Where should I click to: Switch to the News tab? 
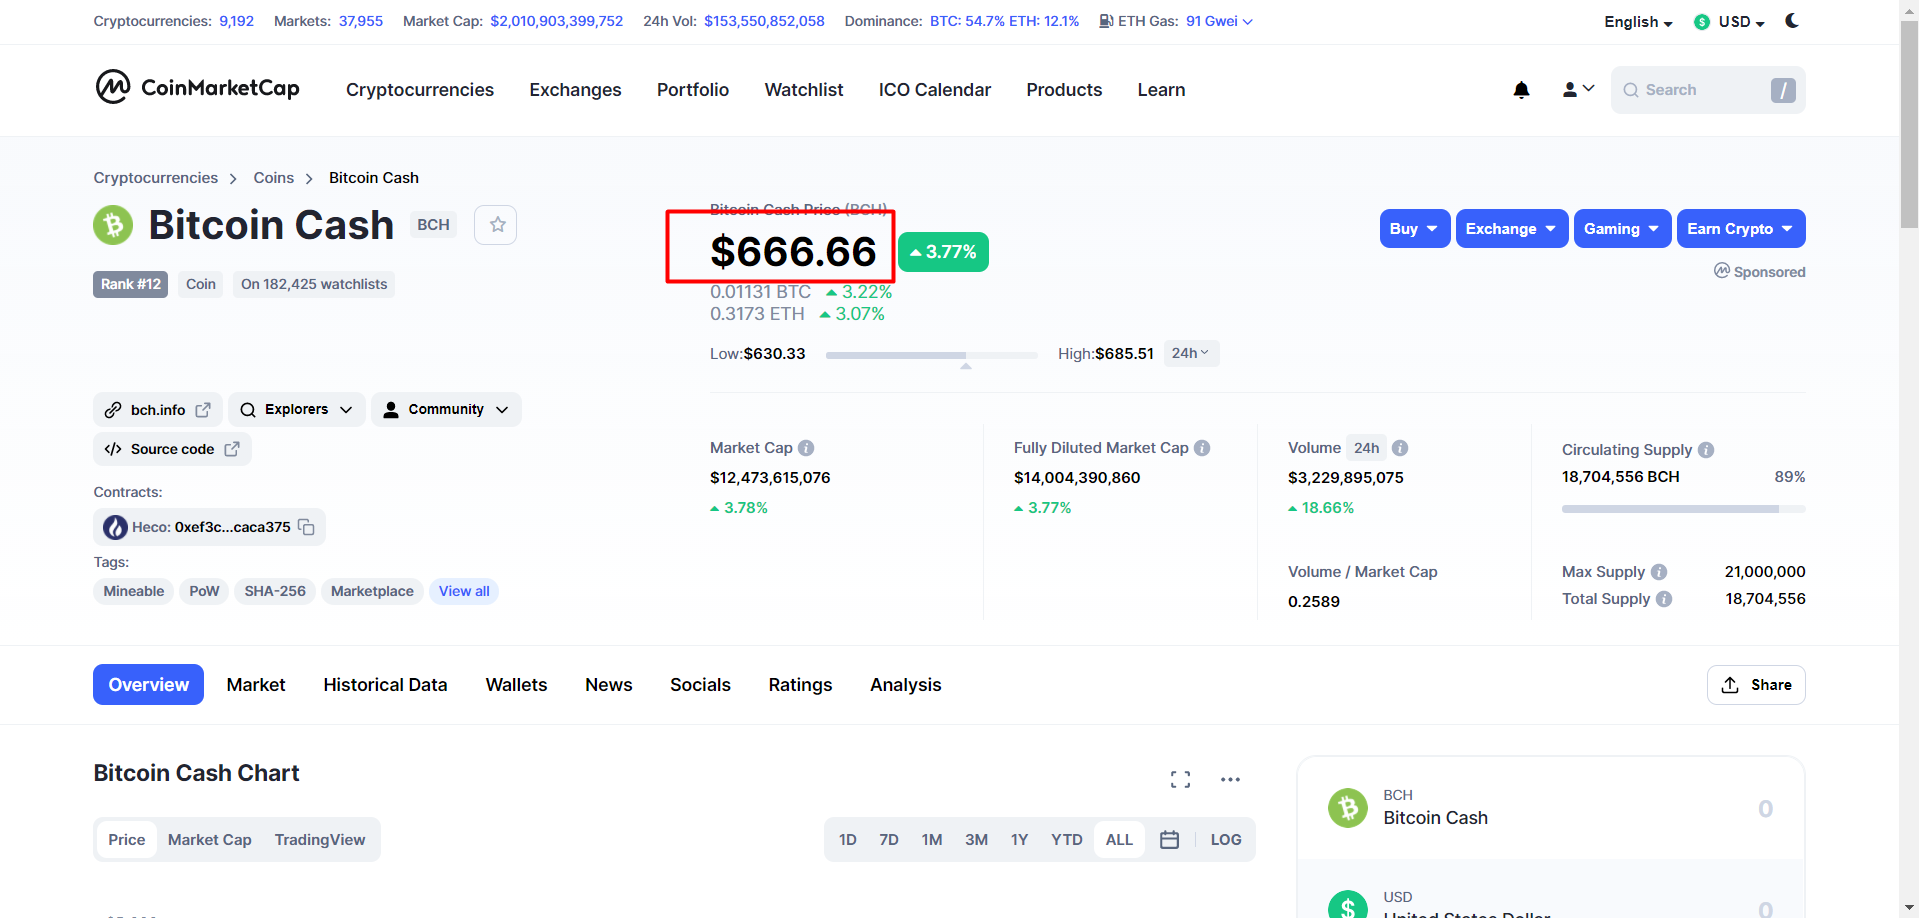tap(609, 685)
